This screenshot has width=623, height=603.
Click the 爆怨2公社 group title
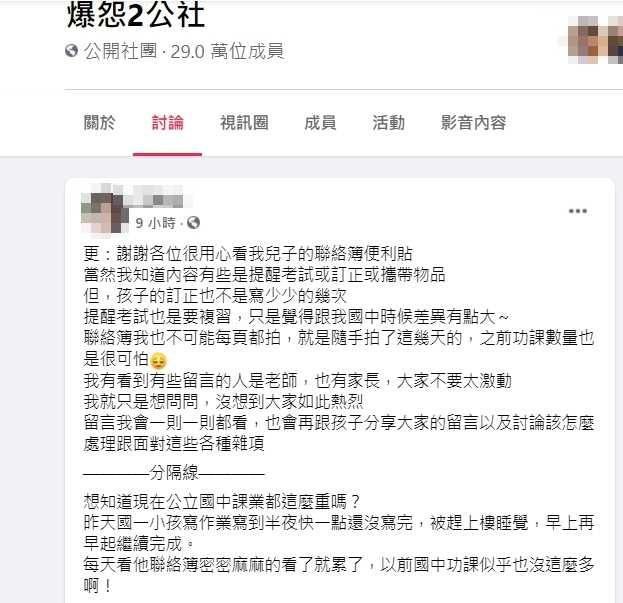(x=136, y=15)
